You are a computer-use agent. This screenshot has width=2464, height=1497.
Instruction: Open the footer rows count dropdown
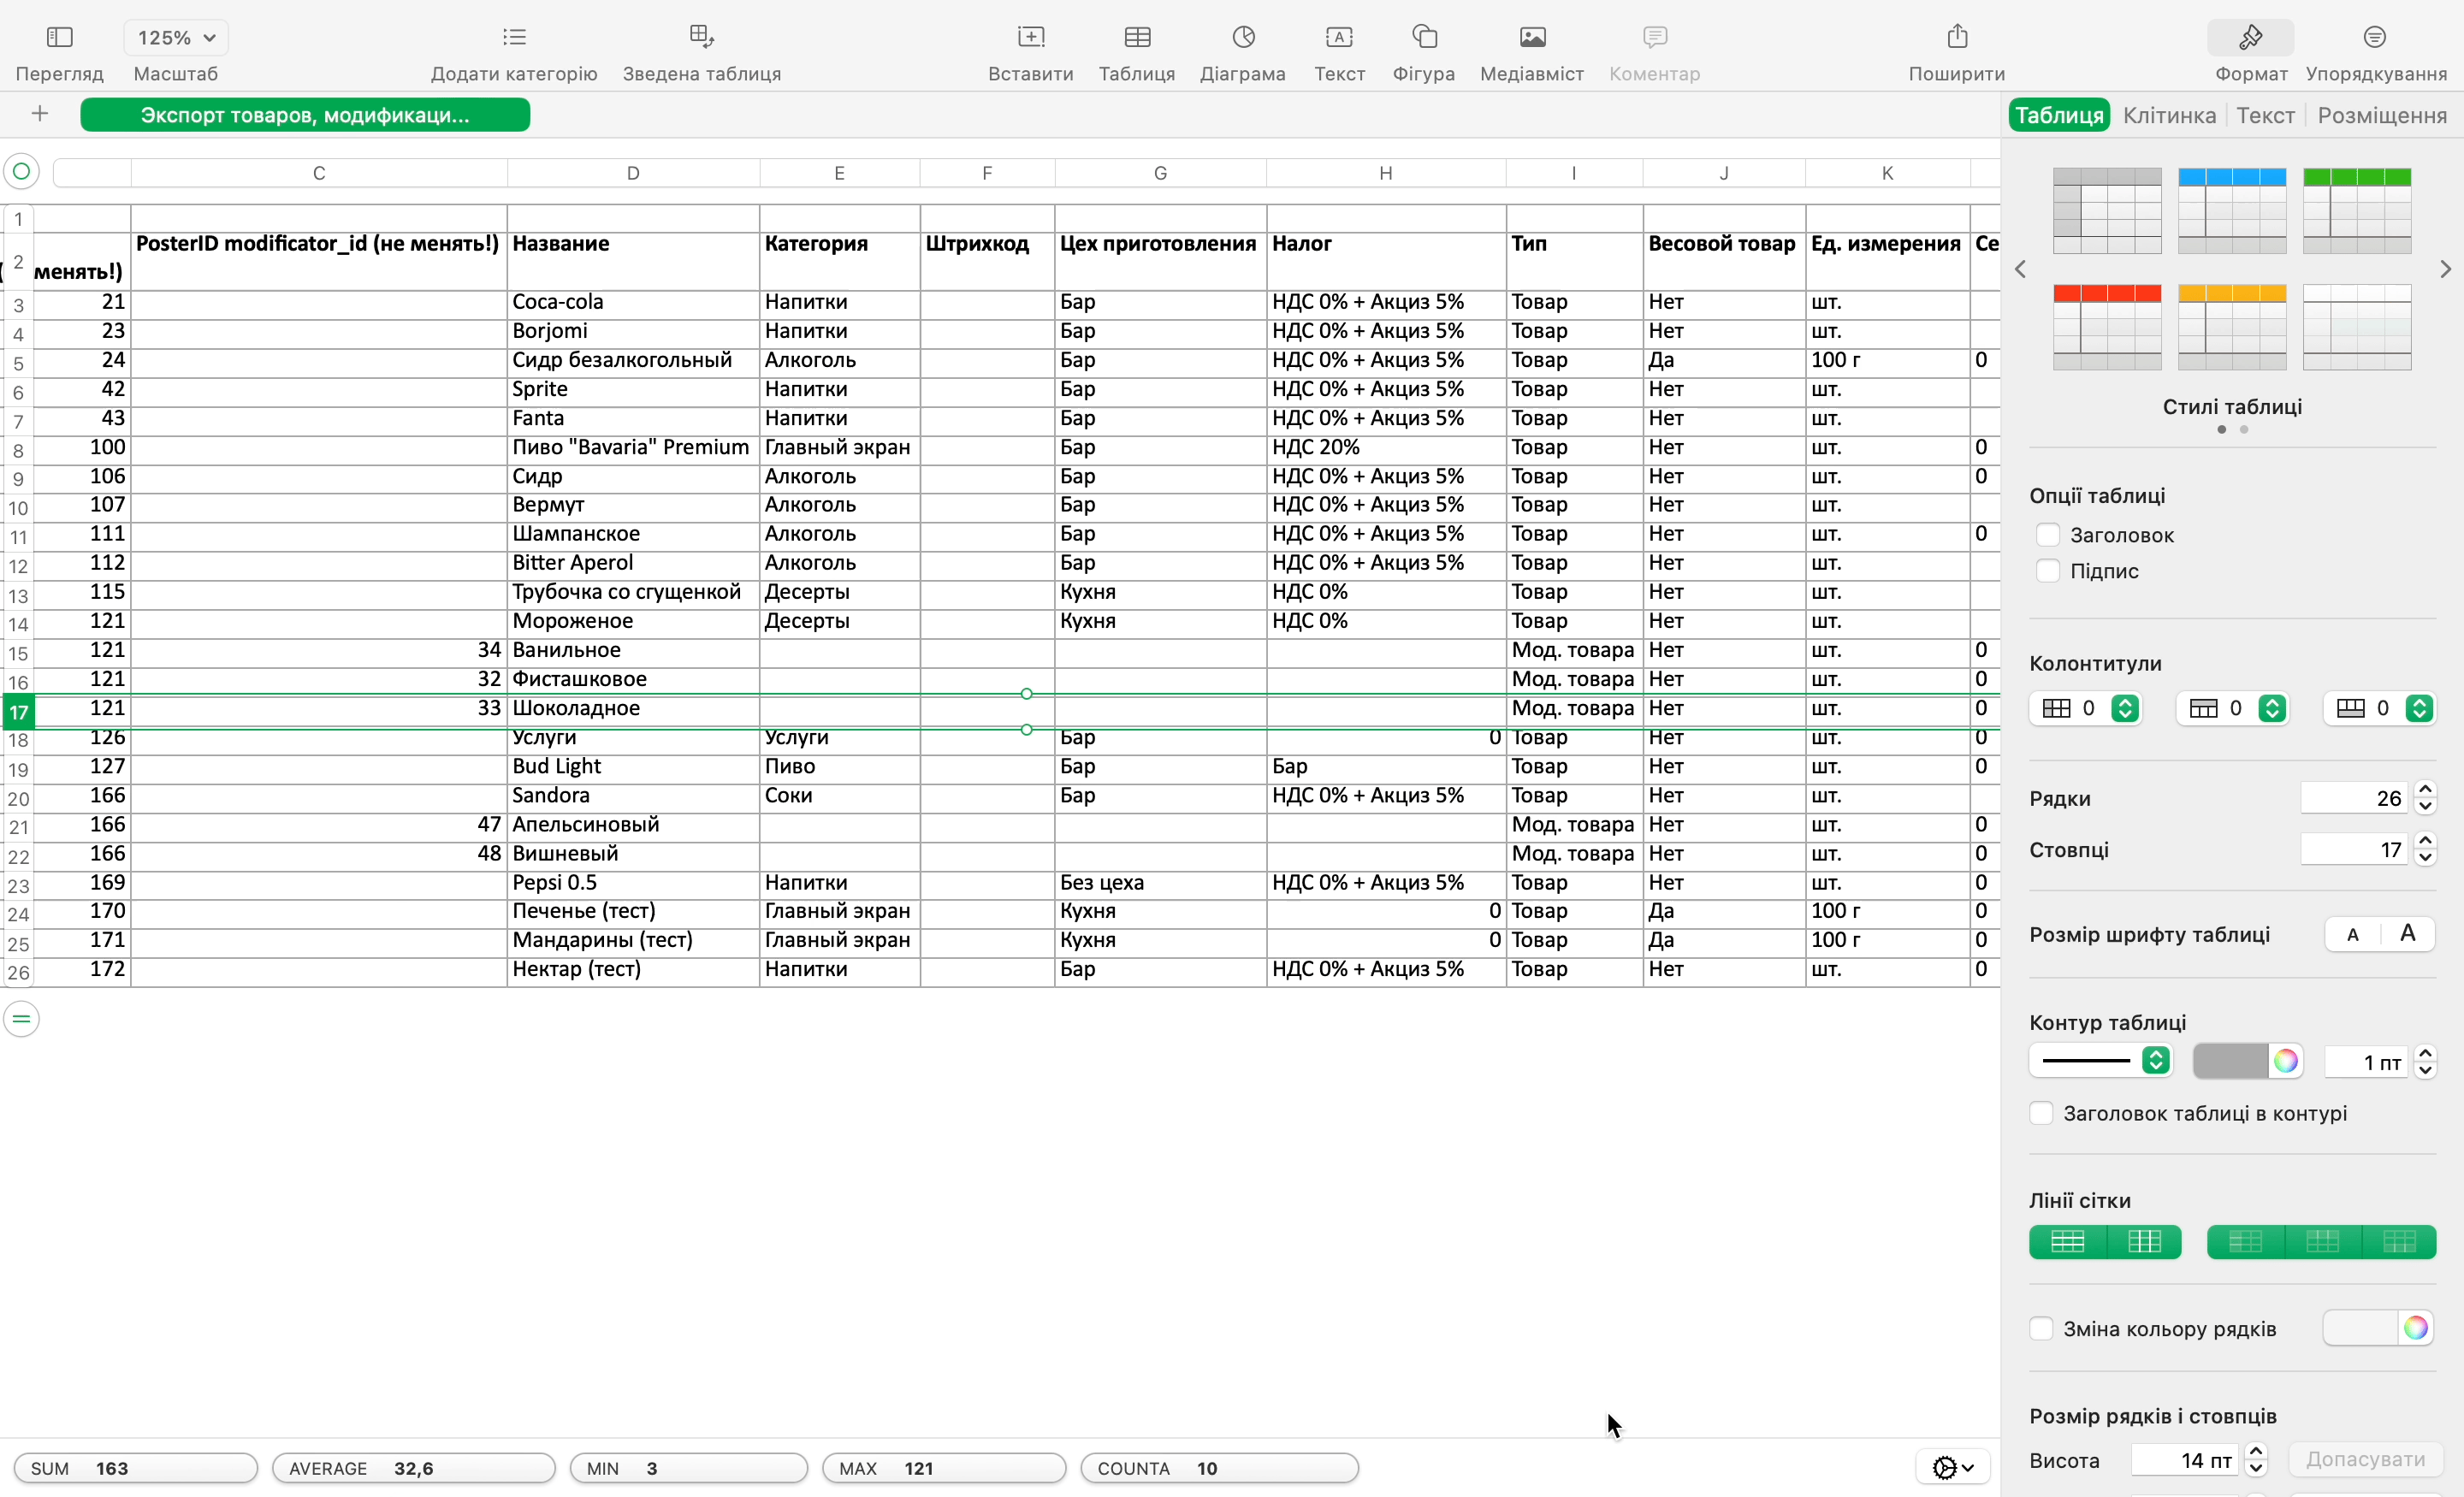2379,708
